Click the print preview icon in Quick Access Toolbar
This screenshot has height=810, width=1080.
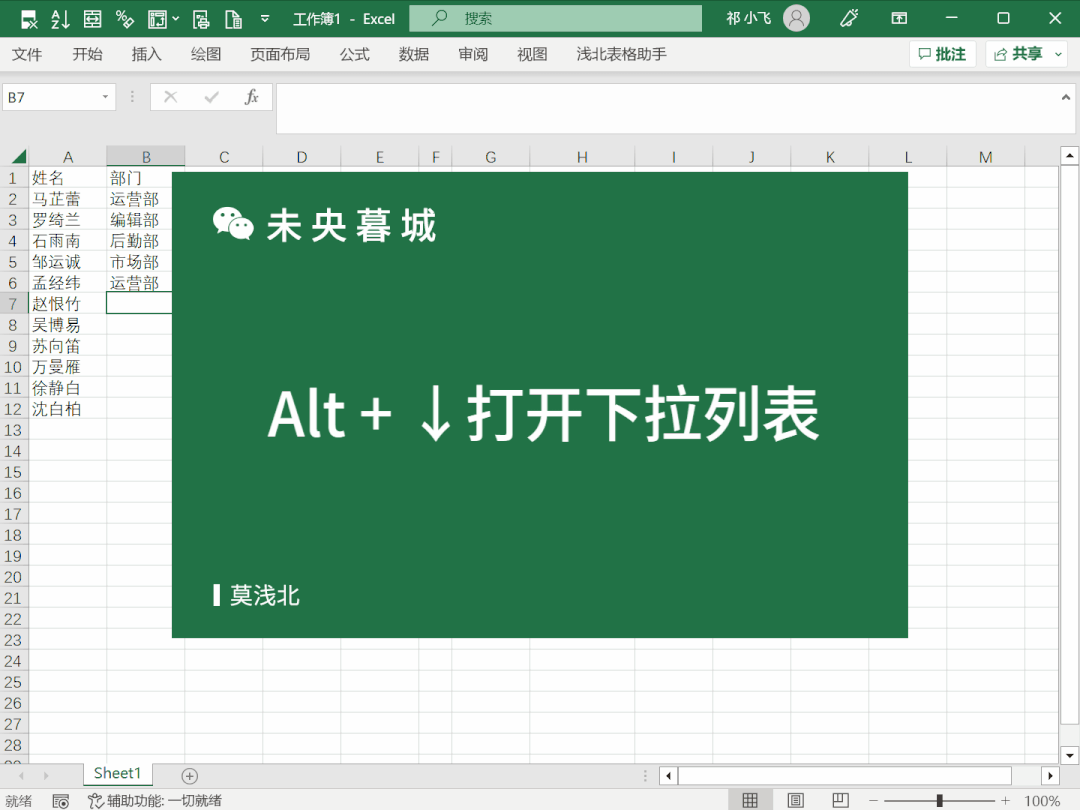tap(200, 18)
